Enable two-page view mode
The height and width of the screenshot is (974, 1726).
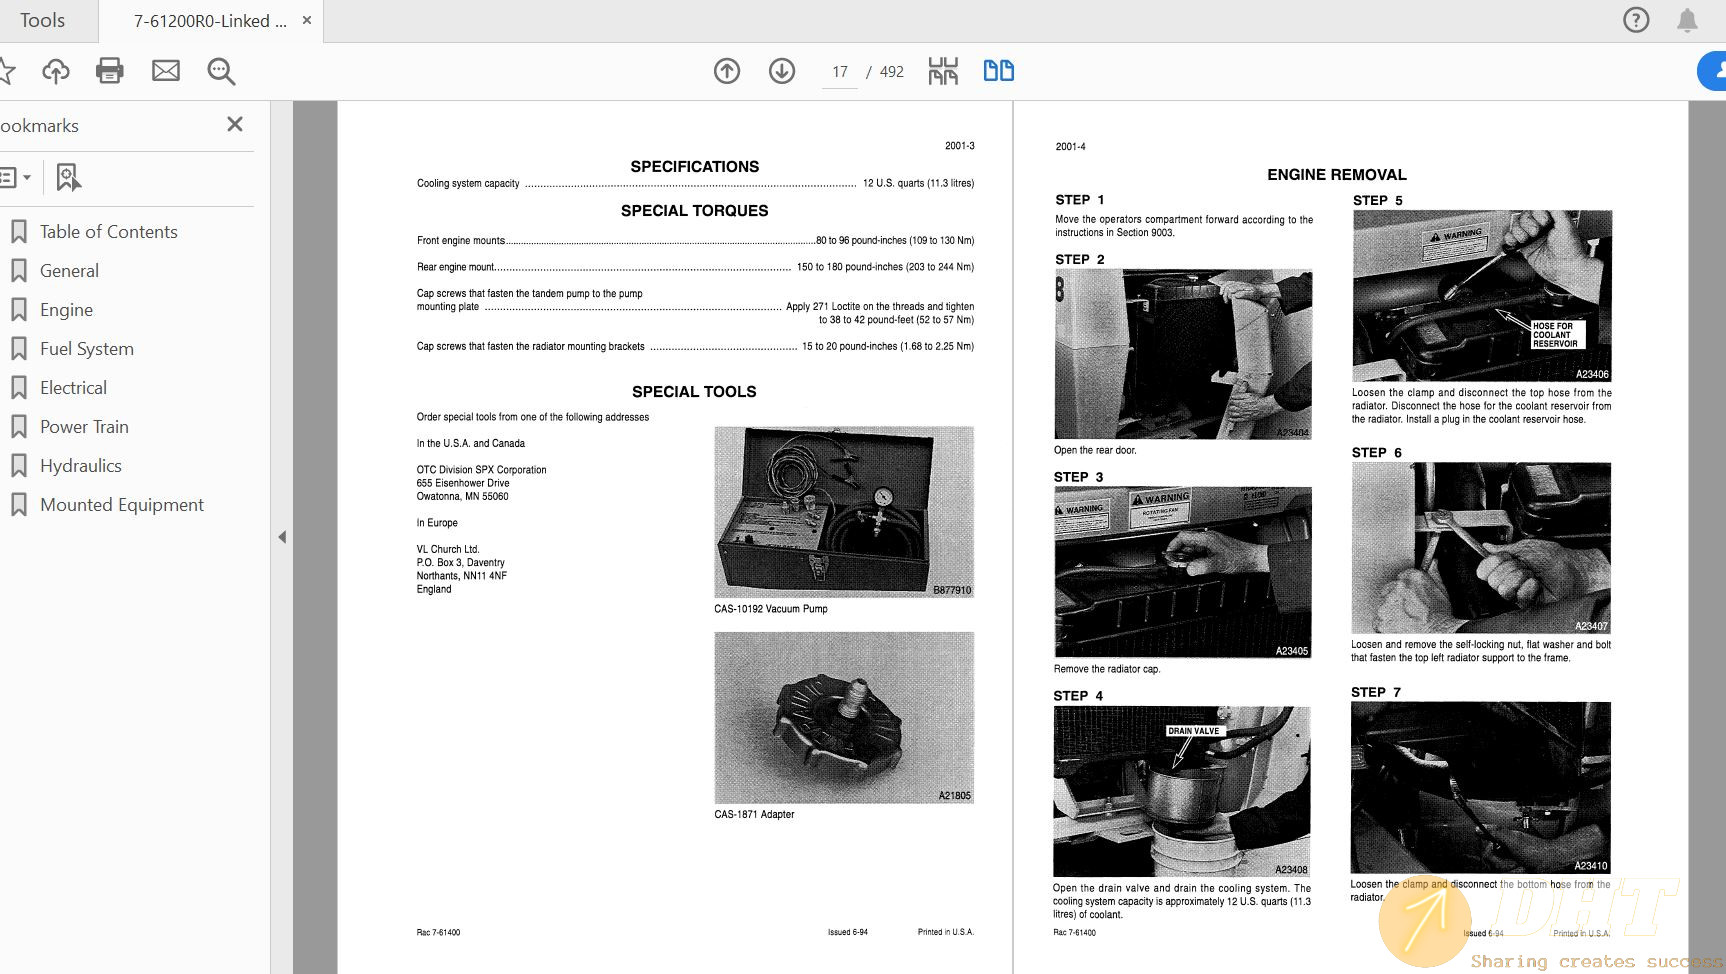998,71
